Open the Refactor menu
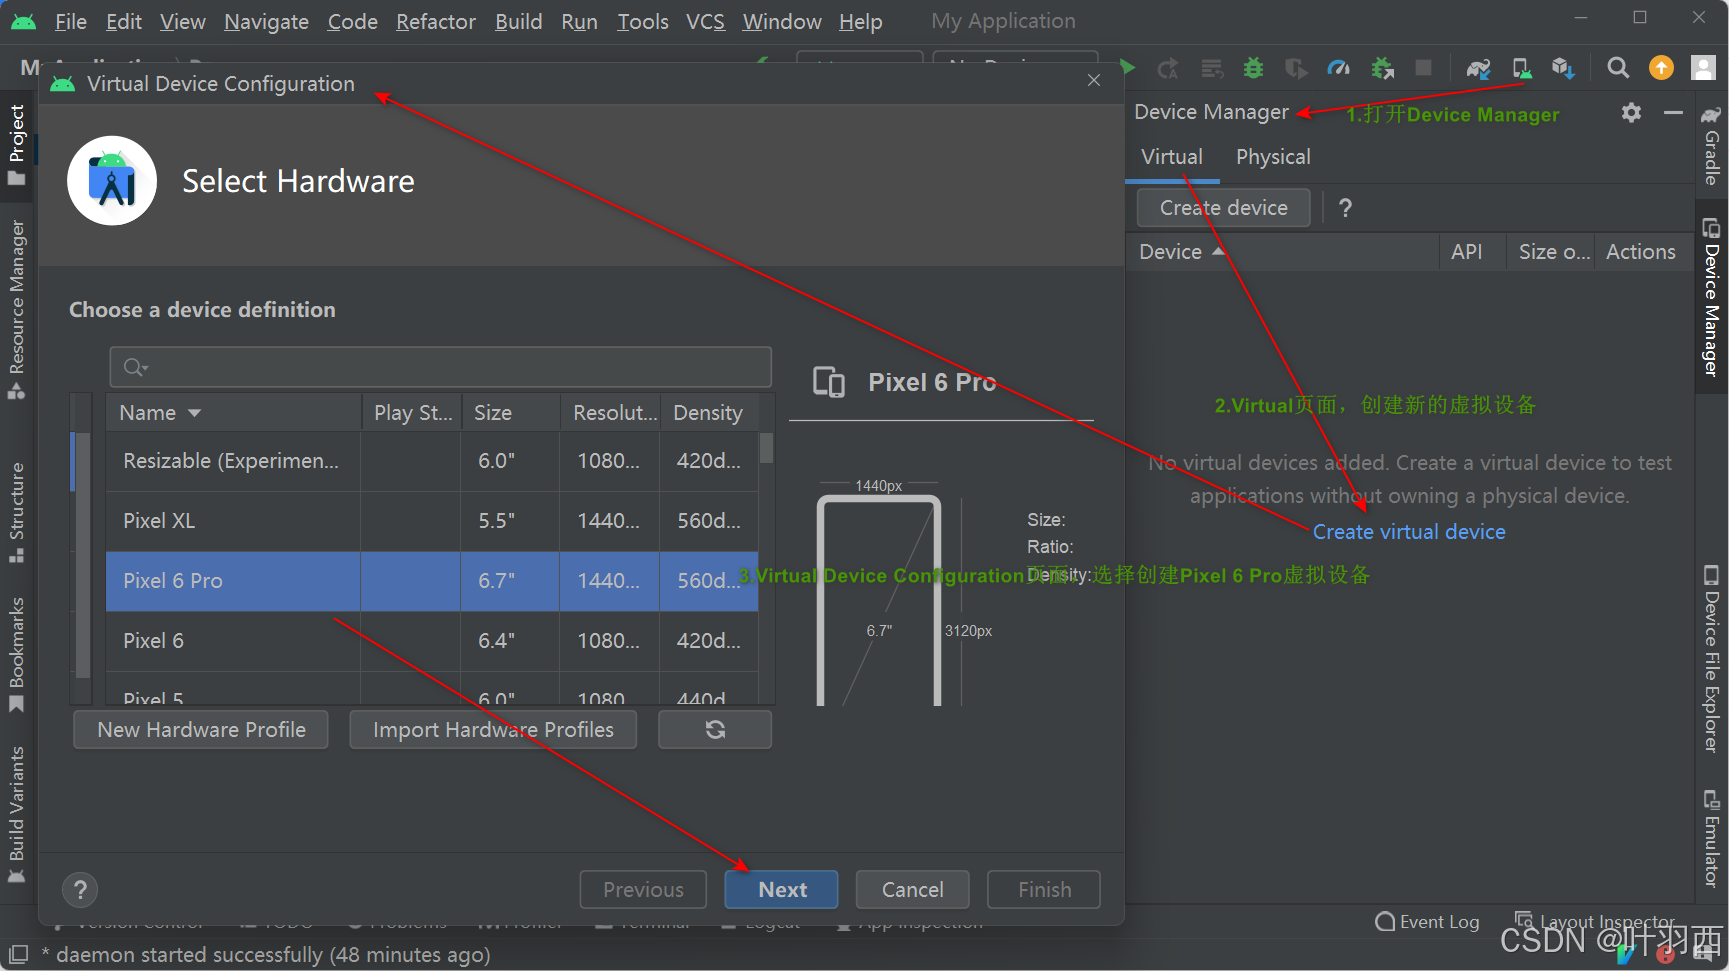Screen dimensions: 1729x971 point(436,21)
